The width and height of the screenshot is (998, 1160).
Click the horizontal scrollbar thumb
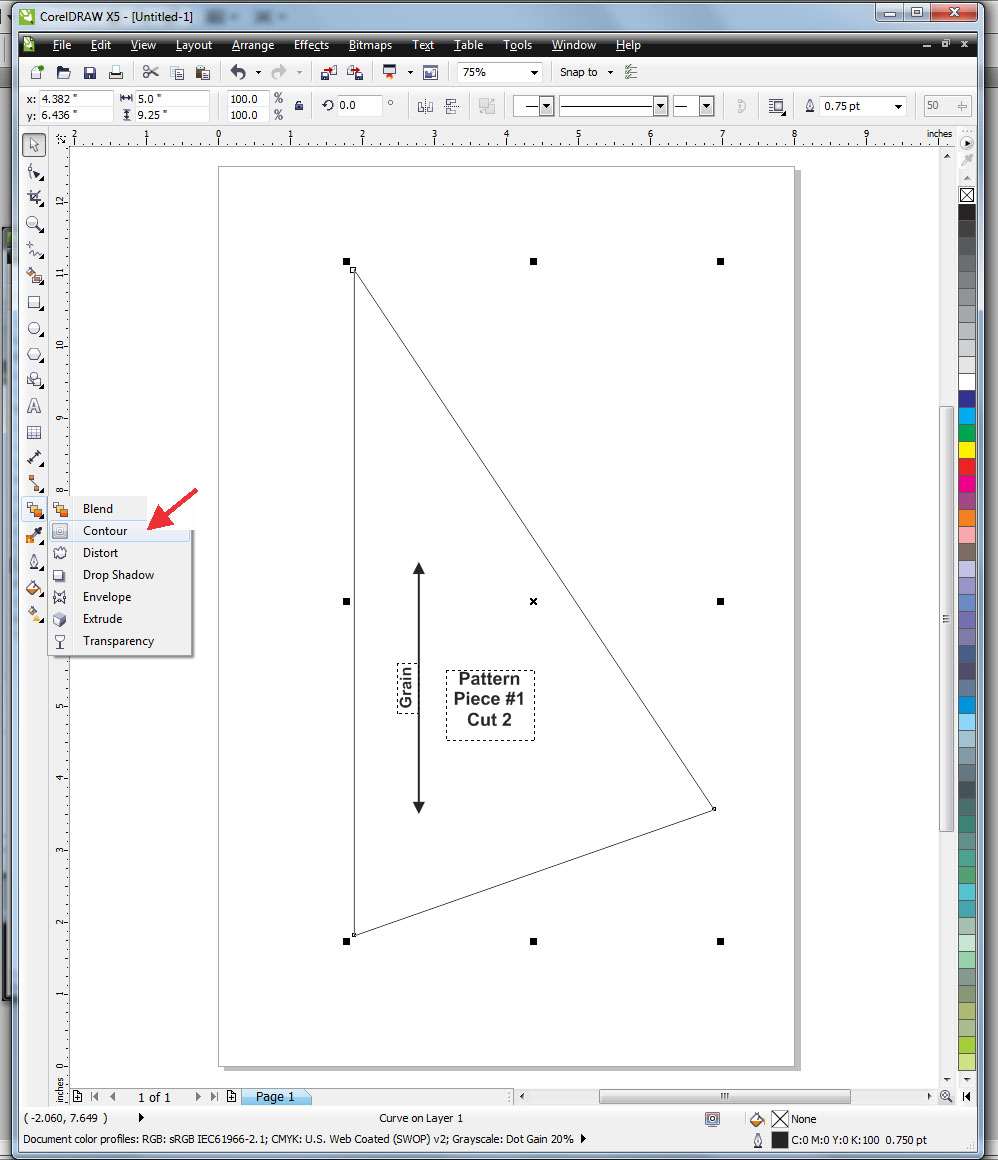pos(724,1096)
